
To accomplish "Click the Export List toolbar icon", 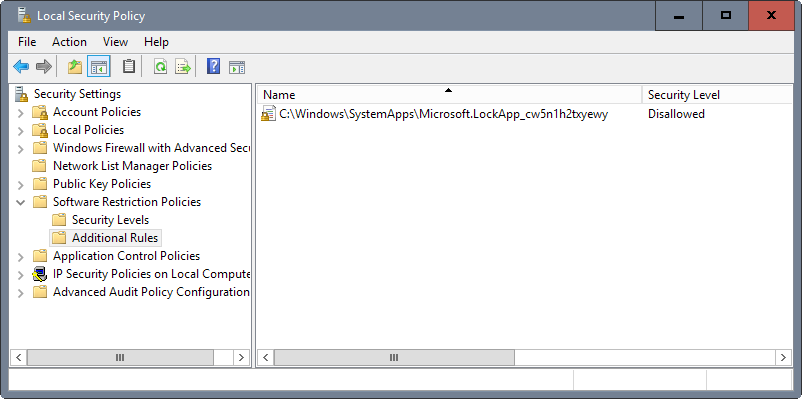I will point(183,66).
